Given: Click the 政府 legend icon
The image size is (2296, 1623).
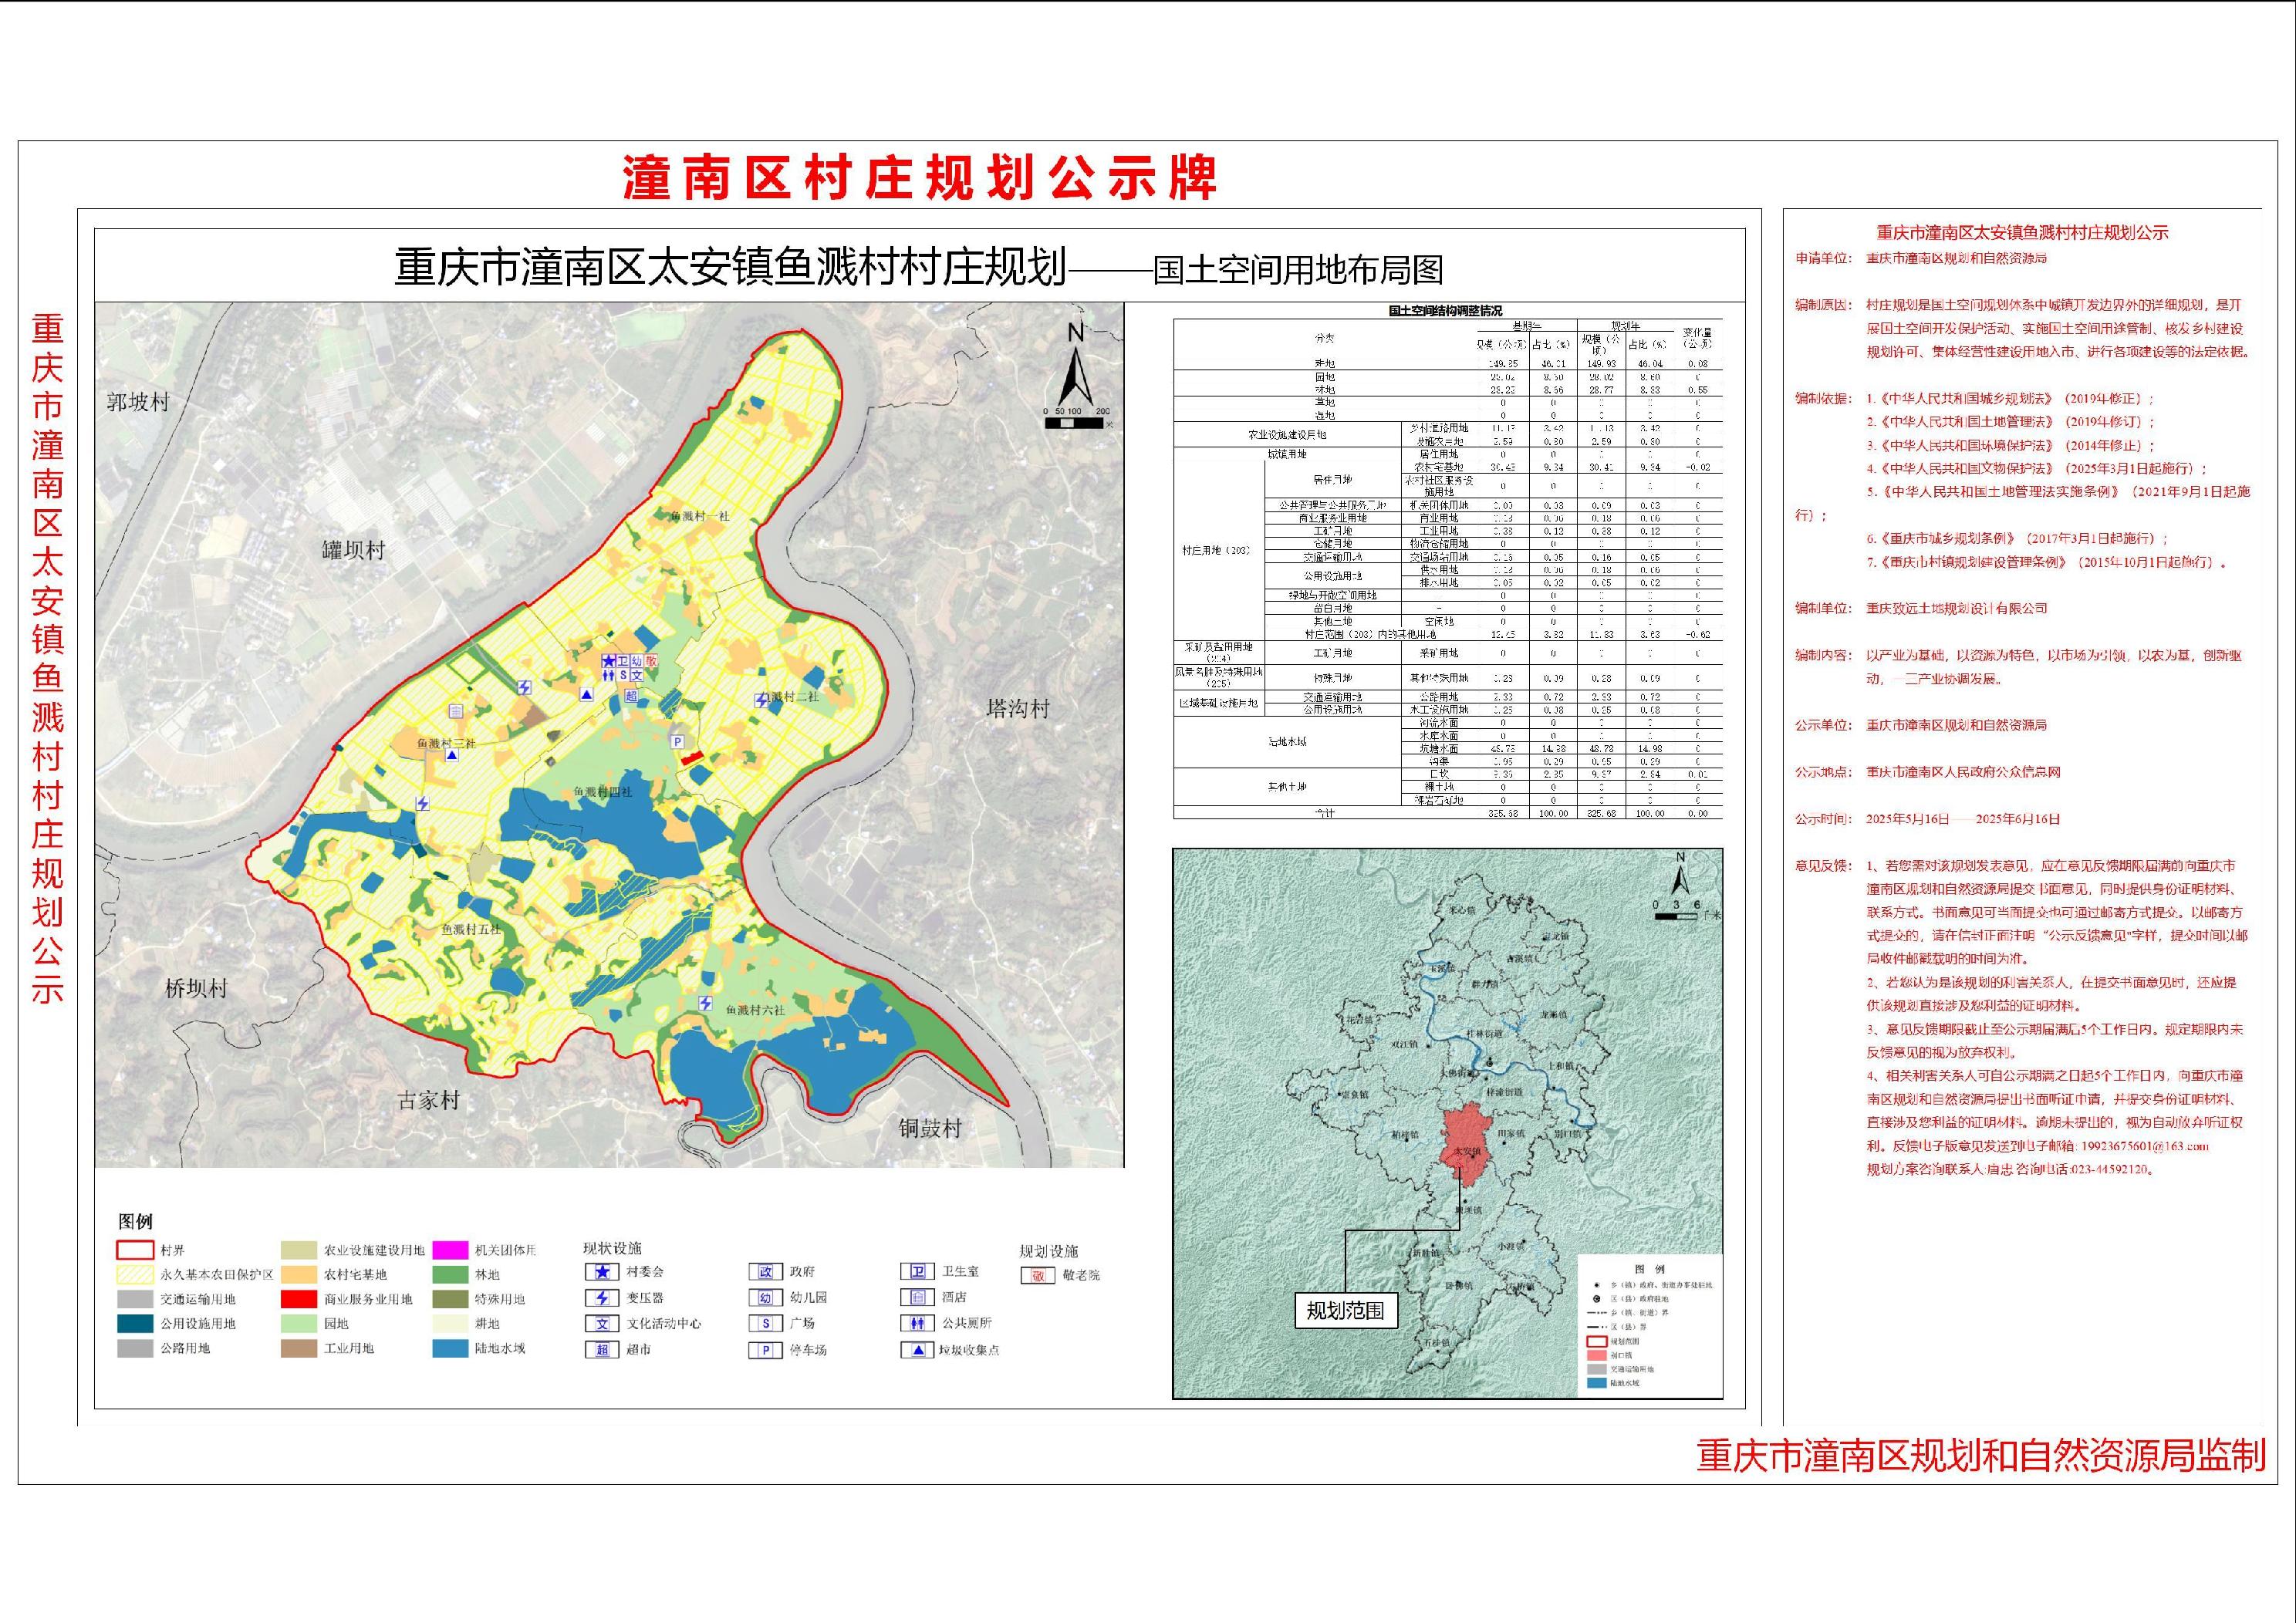Looking at the screenshot, I should pos(765,1272).
